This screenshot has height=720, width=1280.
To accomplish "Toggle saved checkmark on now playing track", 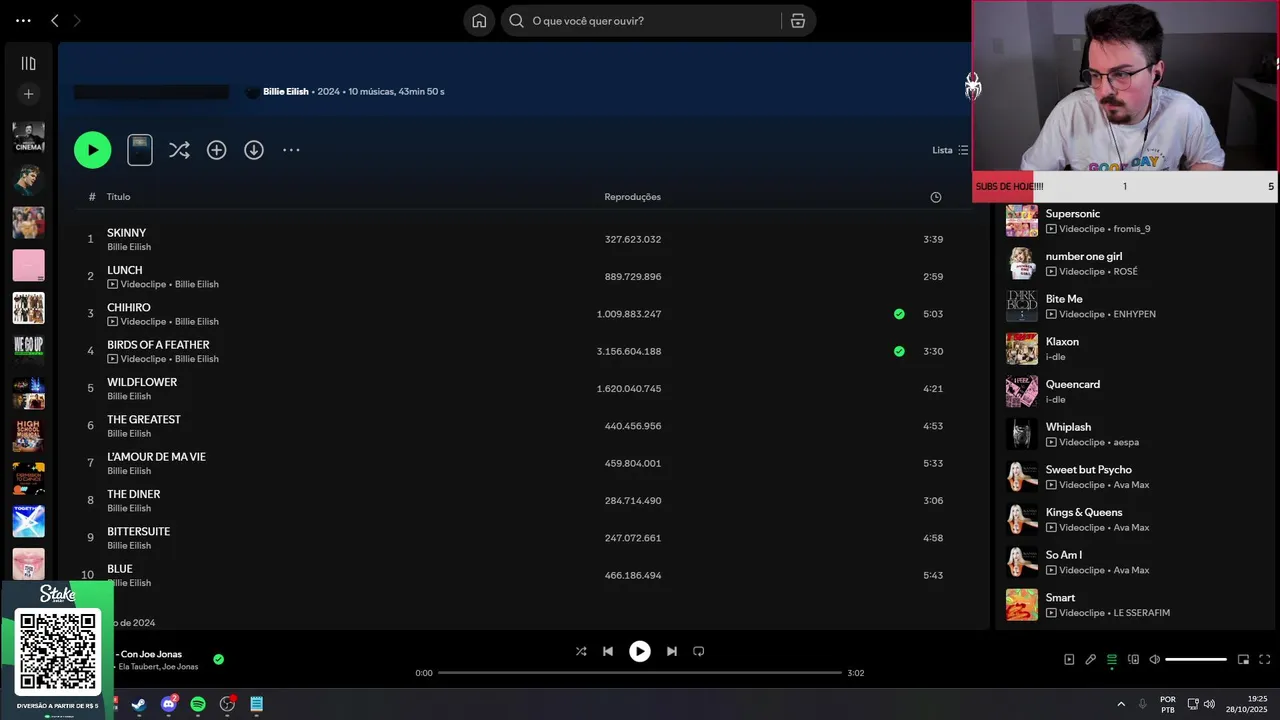I will [x=218, y=659].
